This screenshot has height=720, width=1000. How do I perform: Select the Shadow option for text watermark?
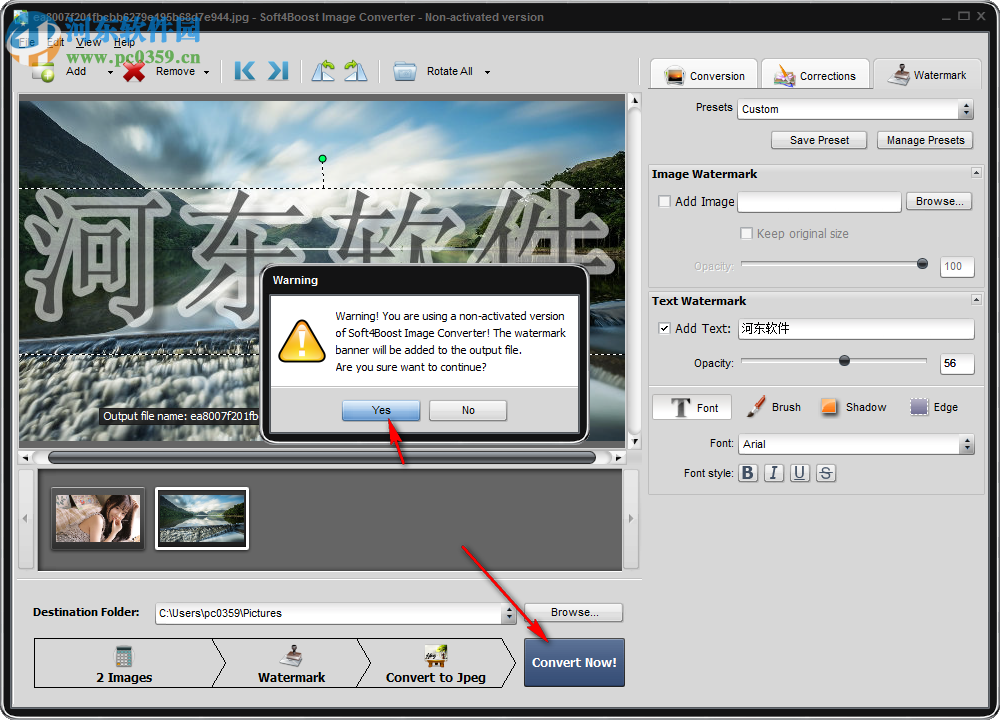coord(853,407)
